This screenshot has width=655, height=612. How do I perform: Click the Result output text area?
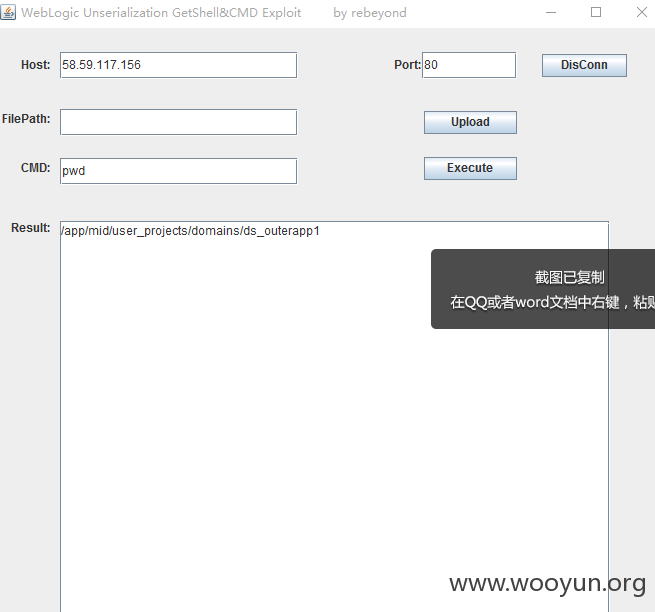334,416
